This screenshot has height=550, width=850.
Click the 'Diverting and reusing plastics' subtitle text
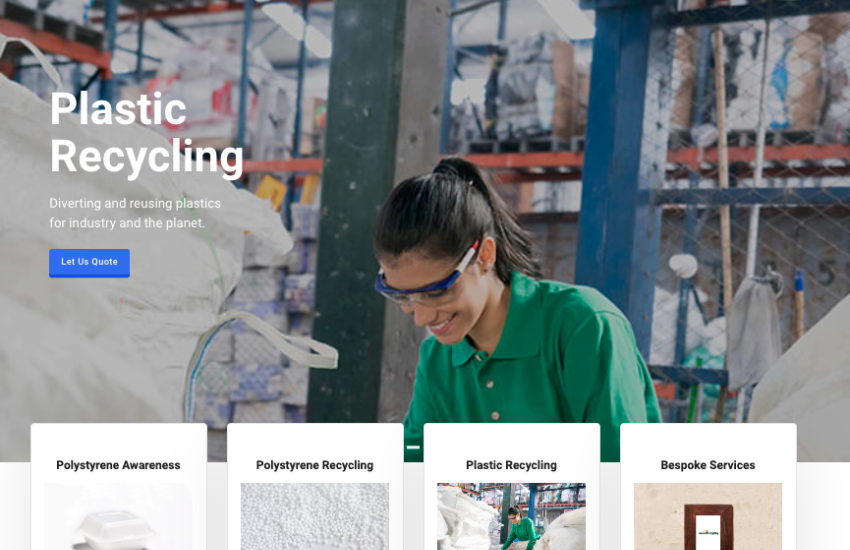click(135, 203)
